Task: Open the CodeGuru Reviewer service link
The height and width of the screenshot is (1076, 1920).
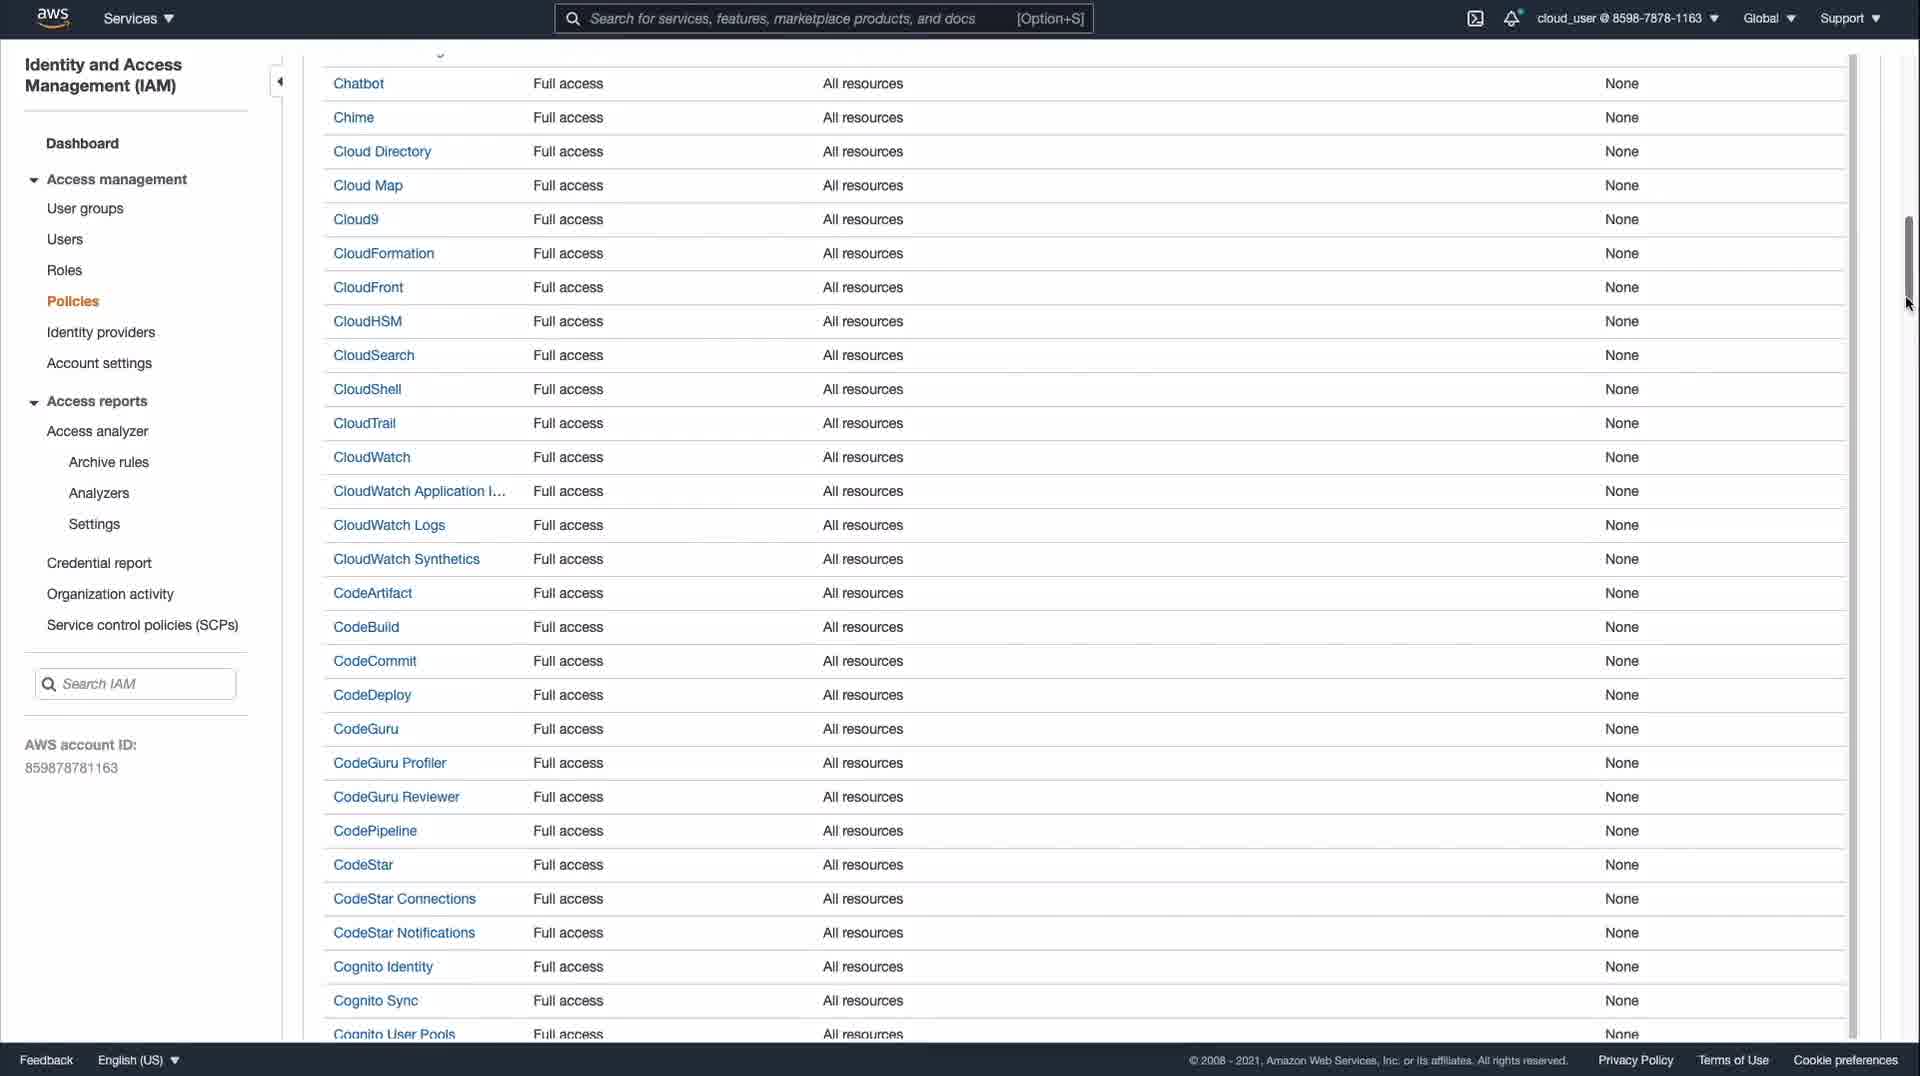Action: click(396, 798)
